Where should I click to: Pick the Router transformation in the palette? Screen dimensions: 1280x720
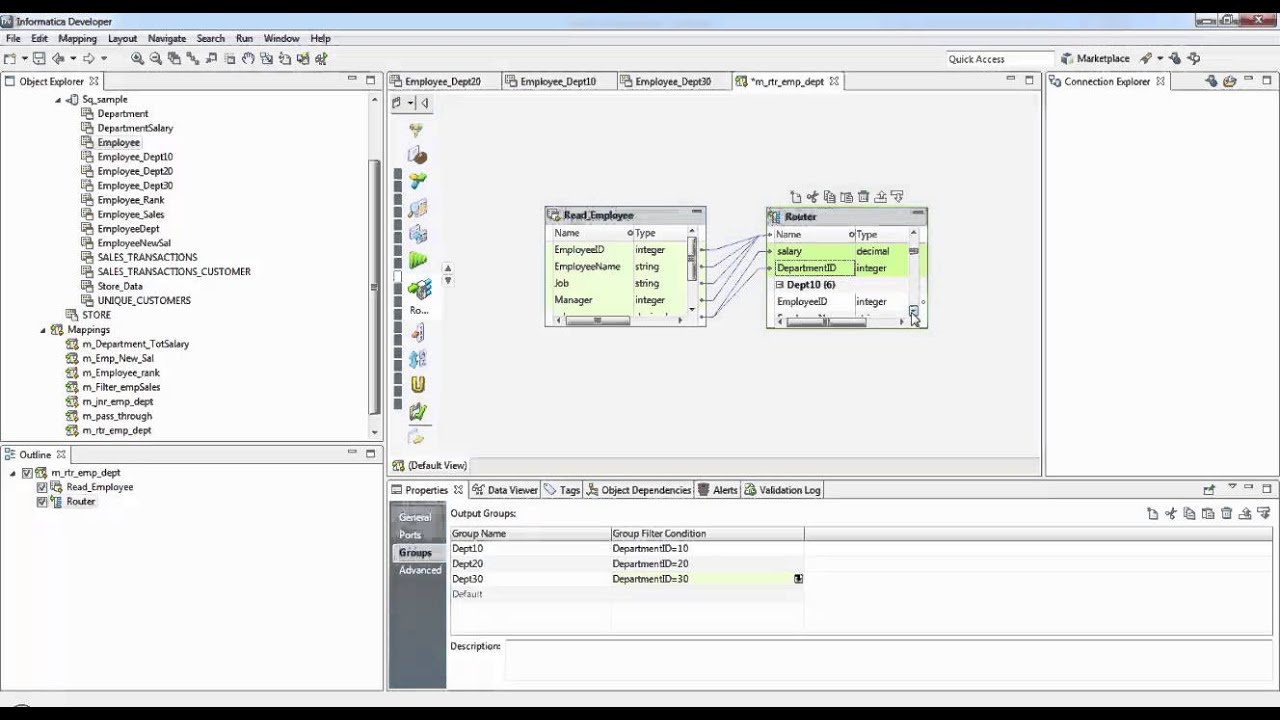tap(418, 290)
